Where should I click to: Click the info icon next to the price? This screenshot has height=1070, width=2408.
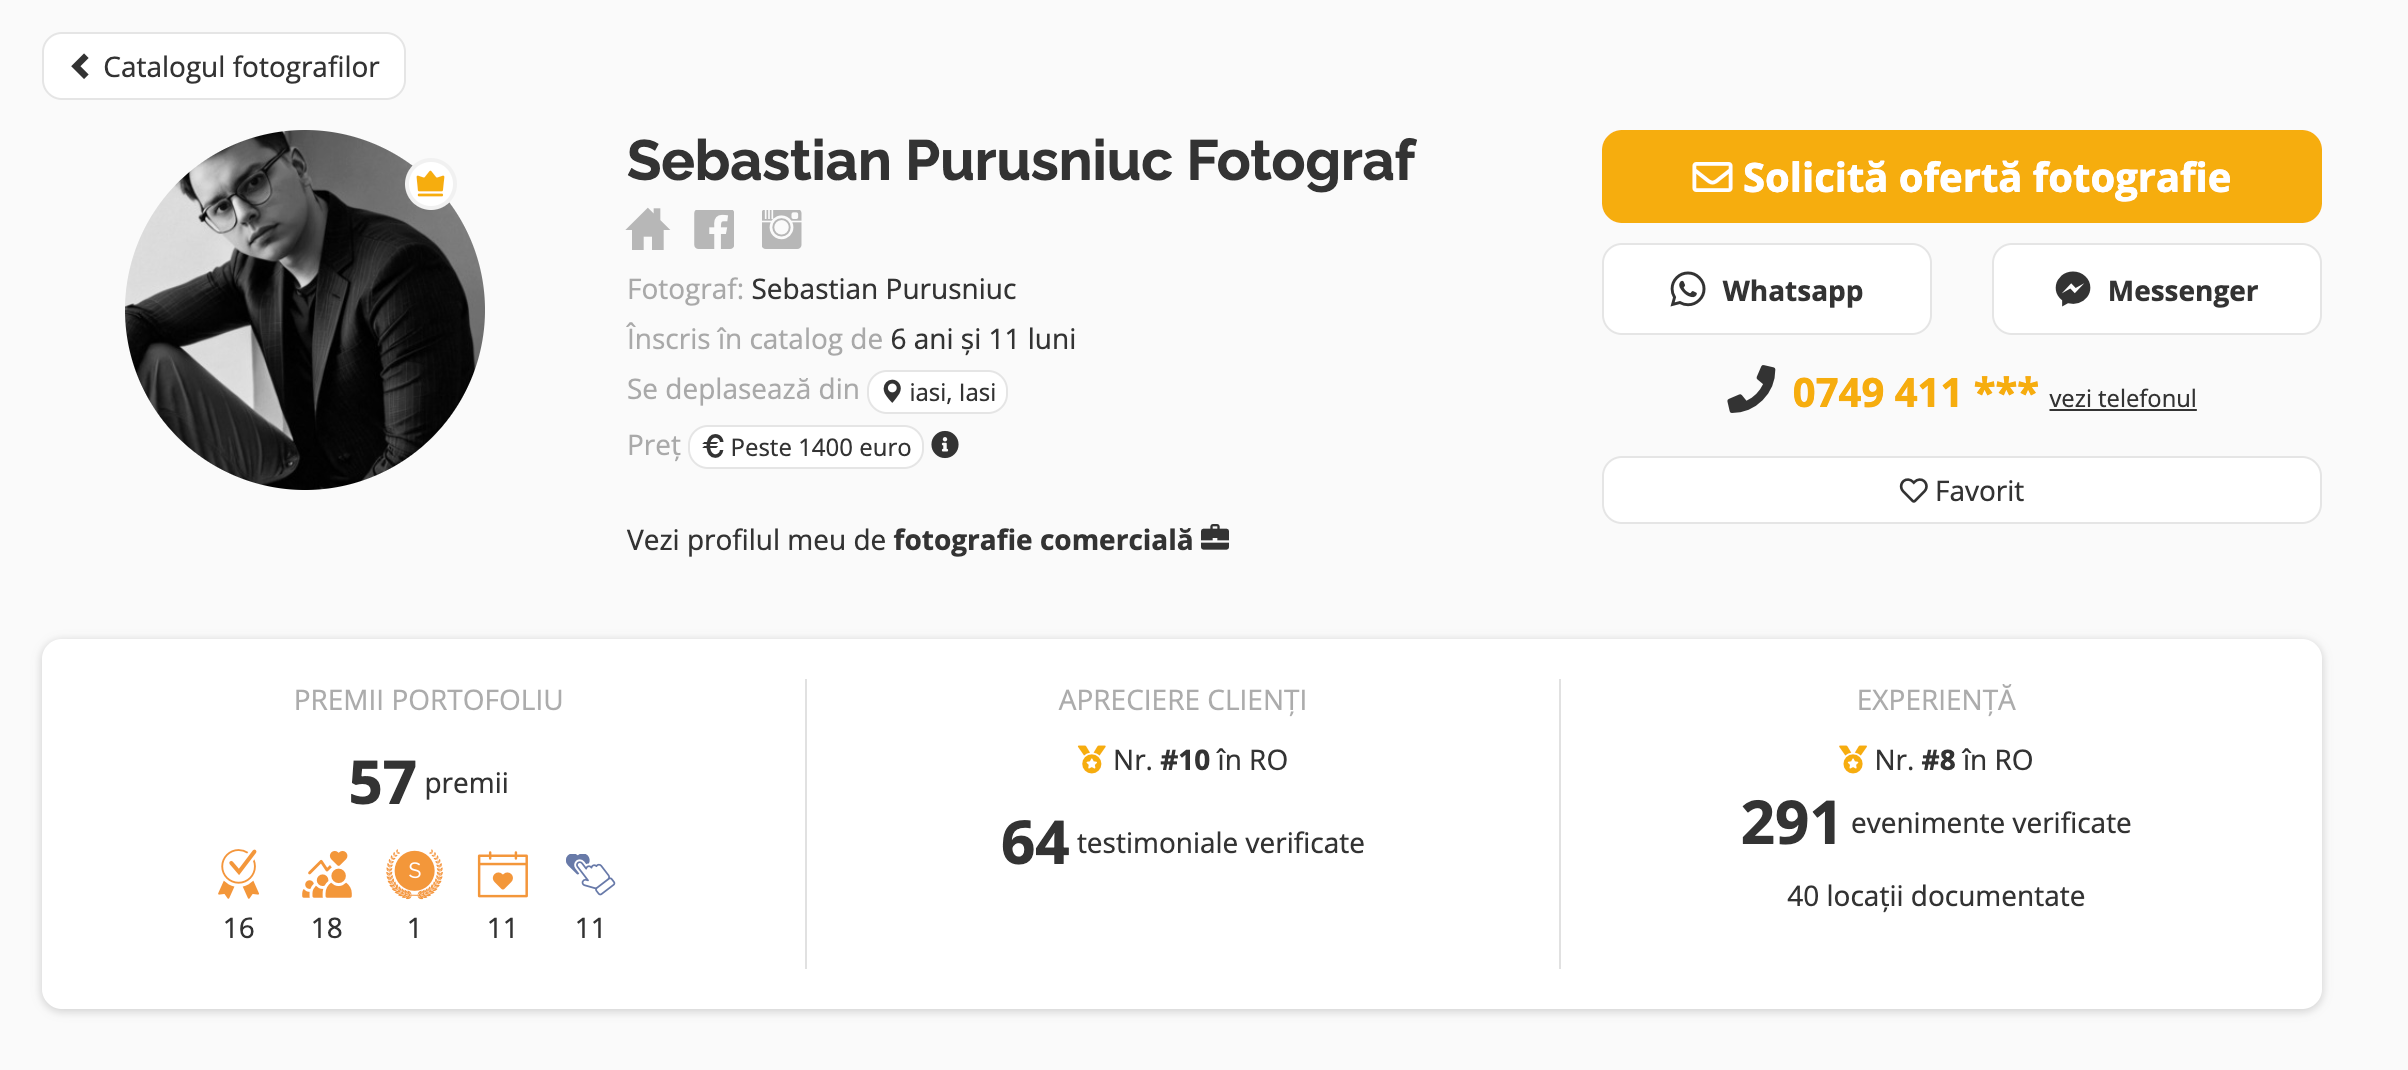point(945,446)
